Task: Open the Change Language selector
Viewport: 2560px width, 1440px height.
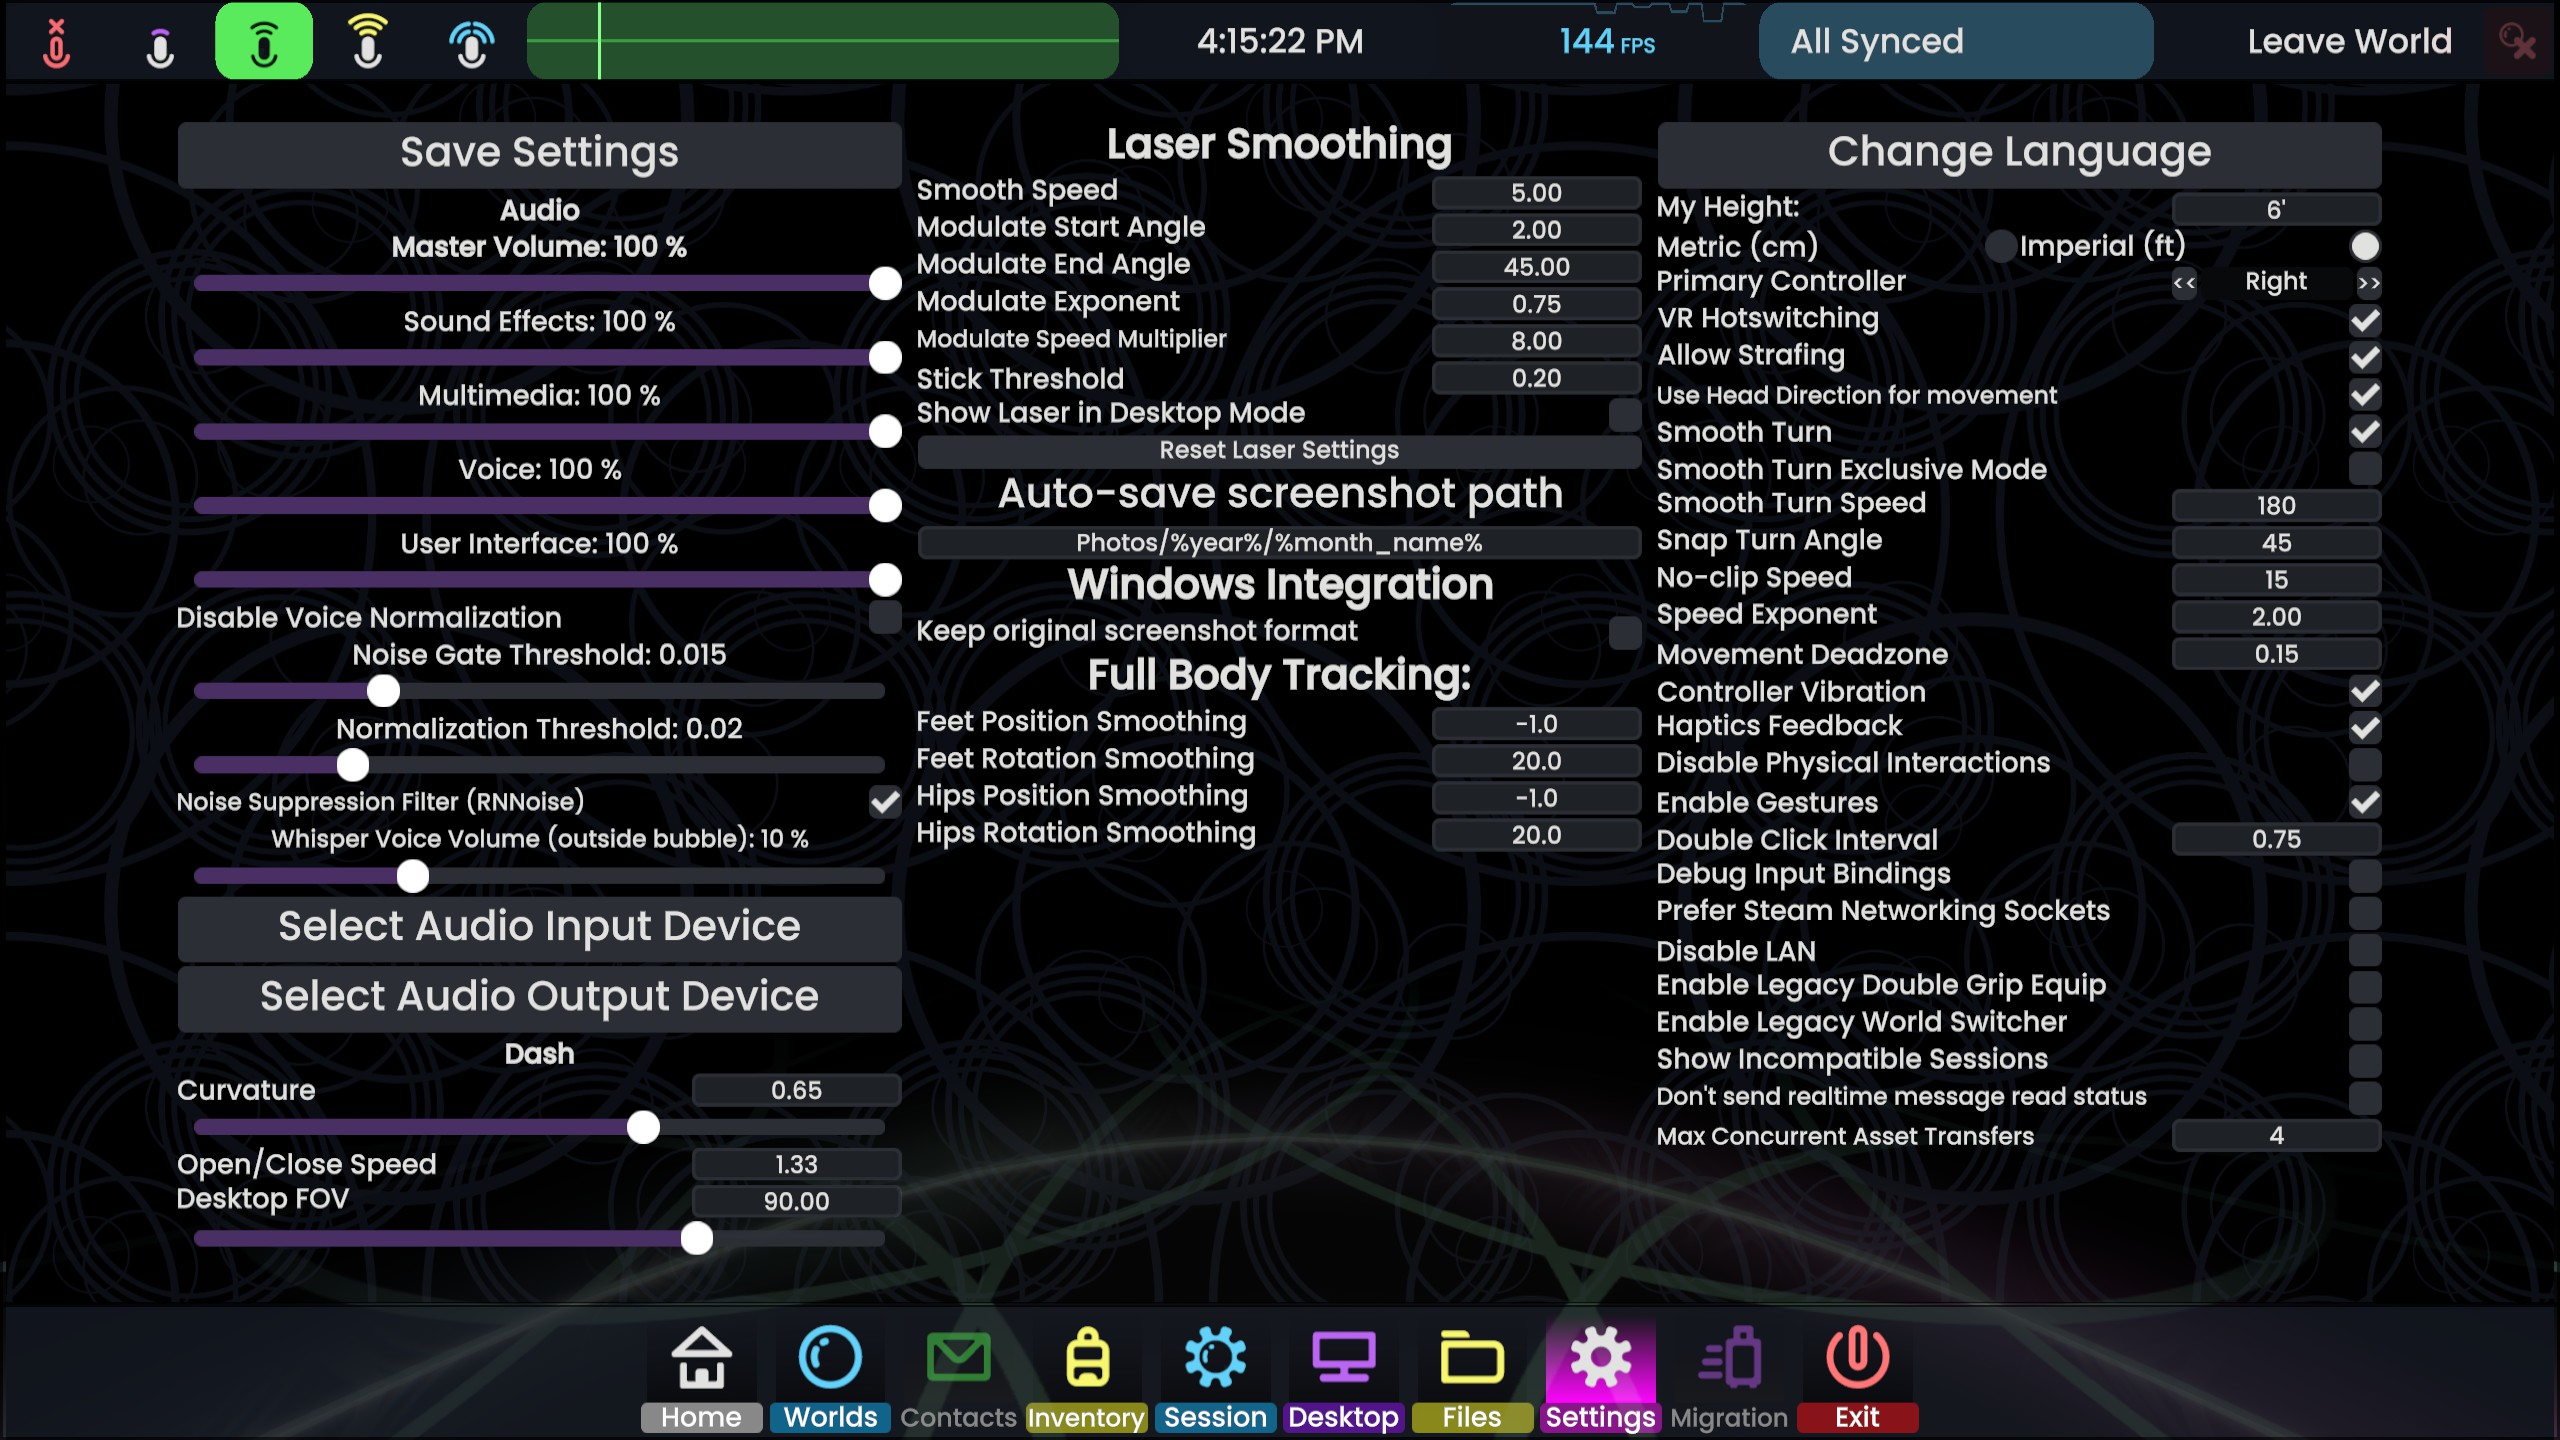Action: coord(2019,153)
